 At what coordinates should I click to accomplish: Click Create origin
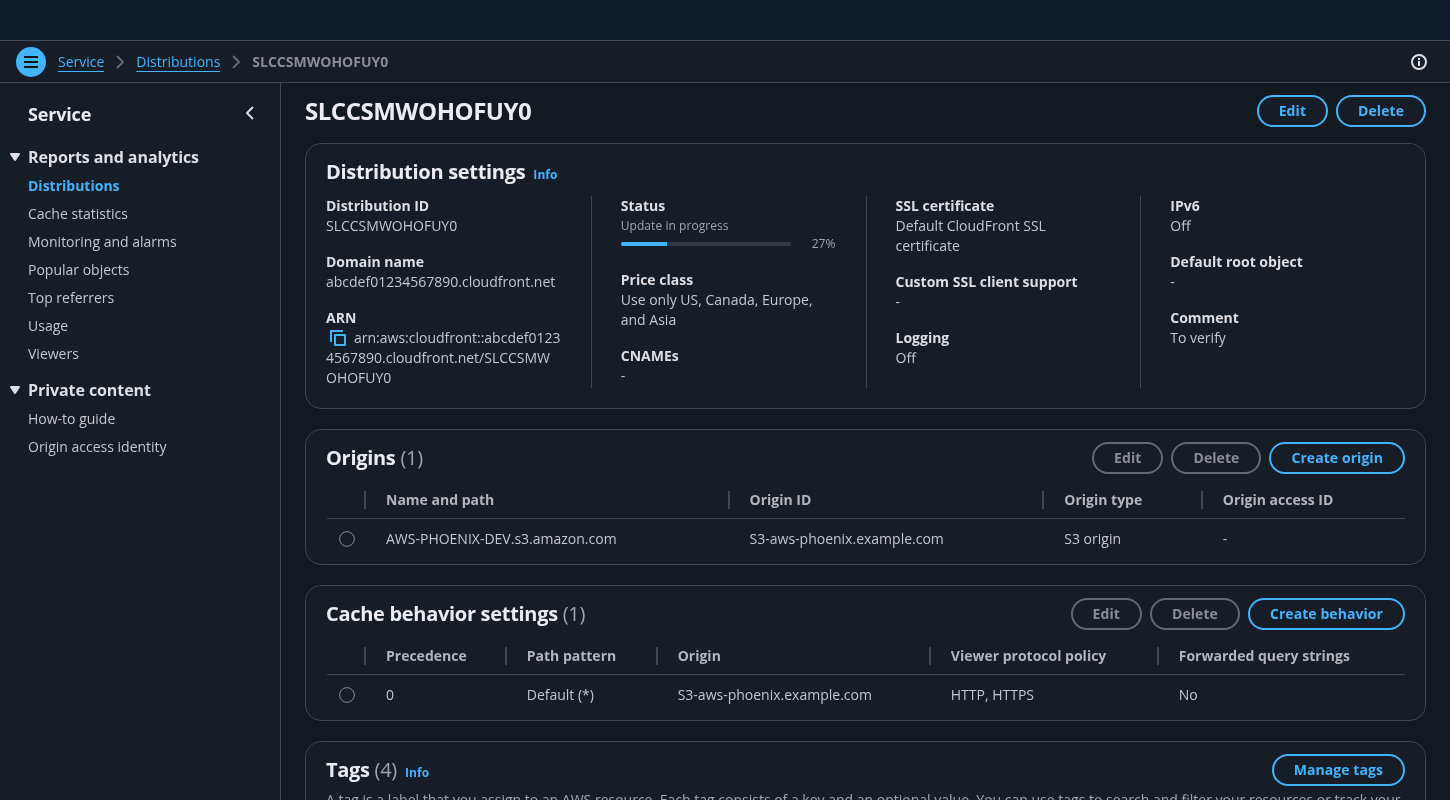coord(1337,458)
